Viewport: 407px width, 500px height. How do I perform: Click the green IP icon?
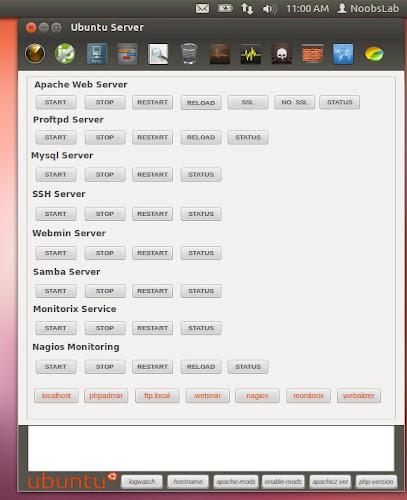click(x=65, y=54)
